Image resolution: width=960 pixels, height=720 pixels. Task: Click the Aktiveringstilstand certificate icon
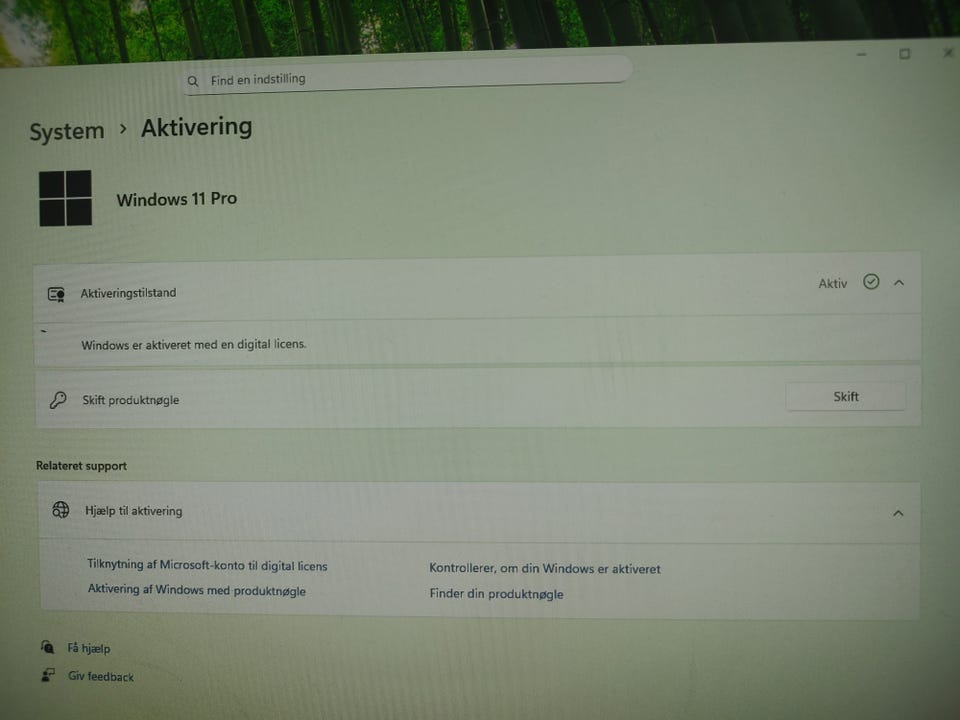[x=56, y=294]
